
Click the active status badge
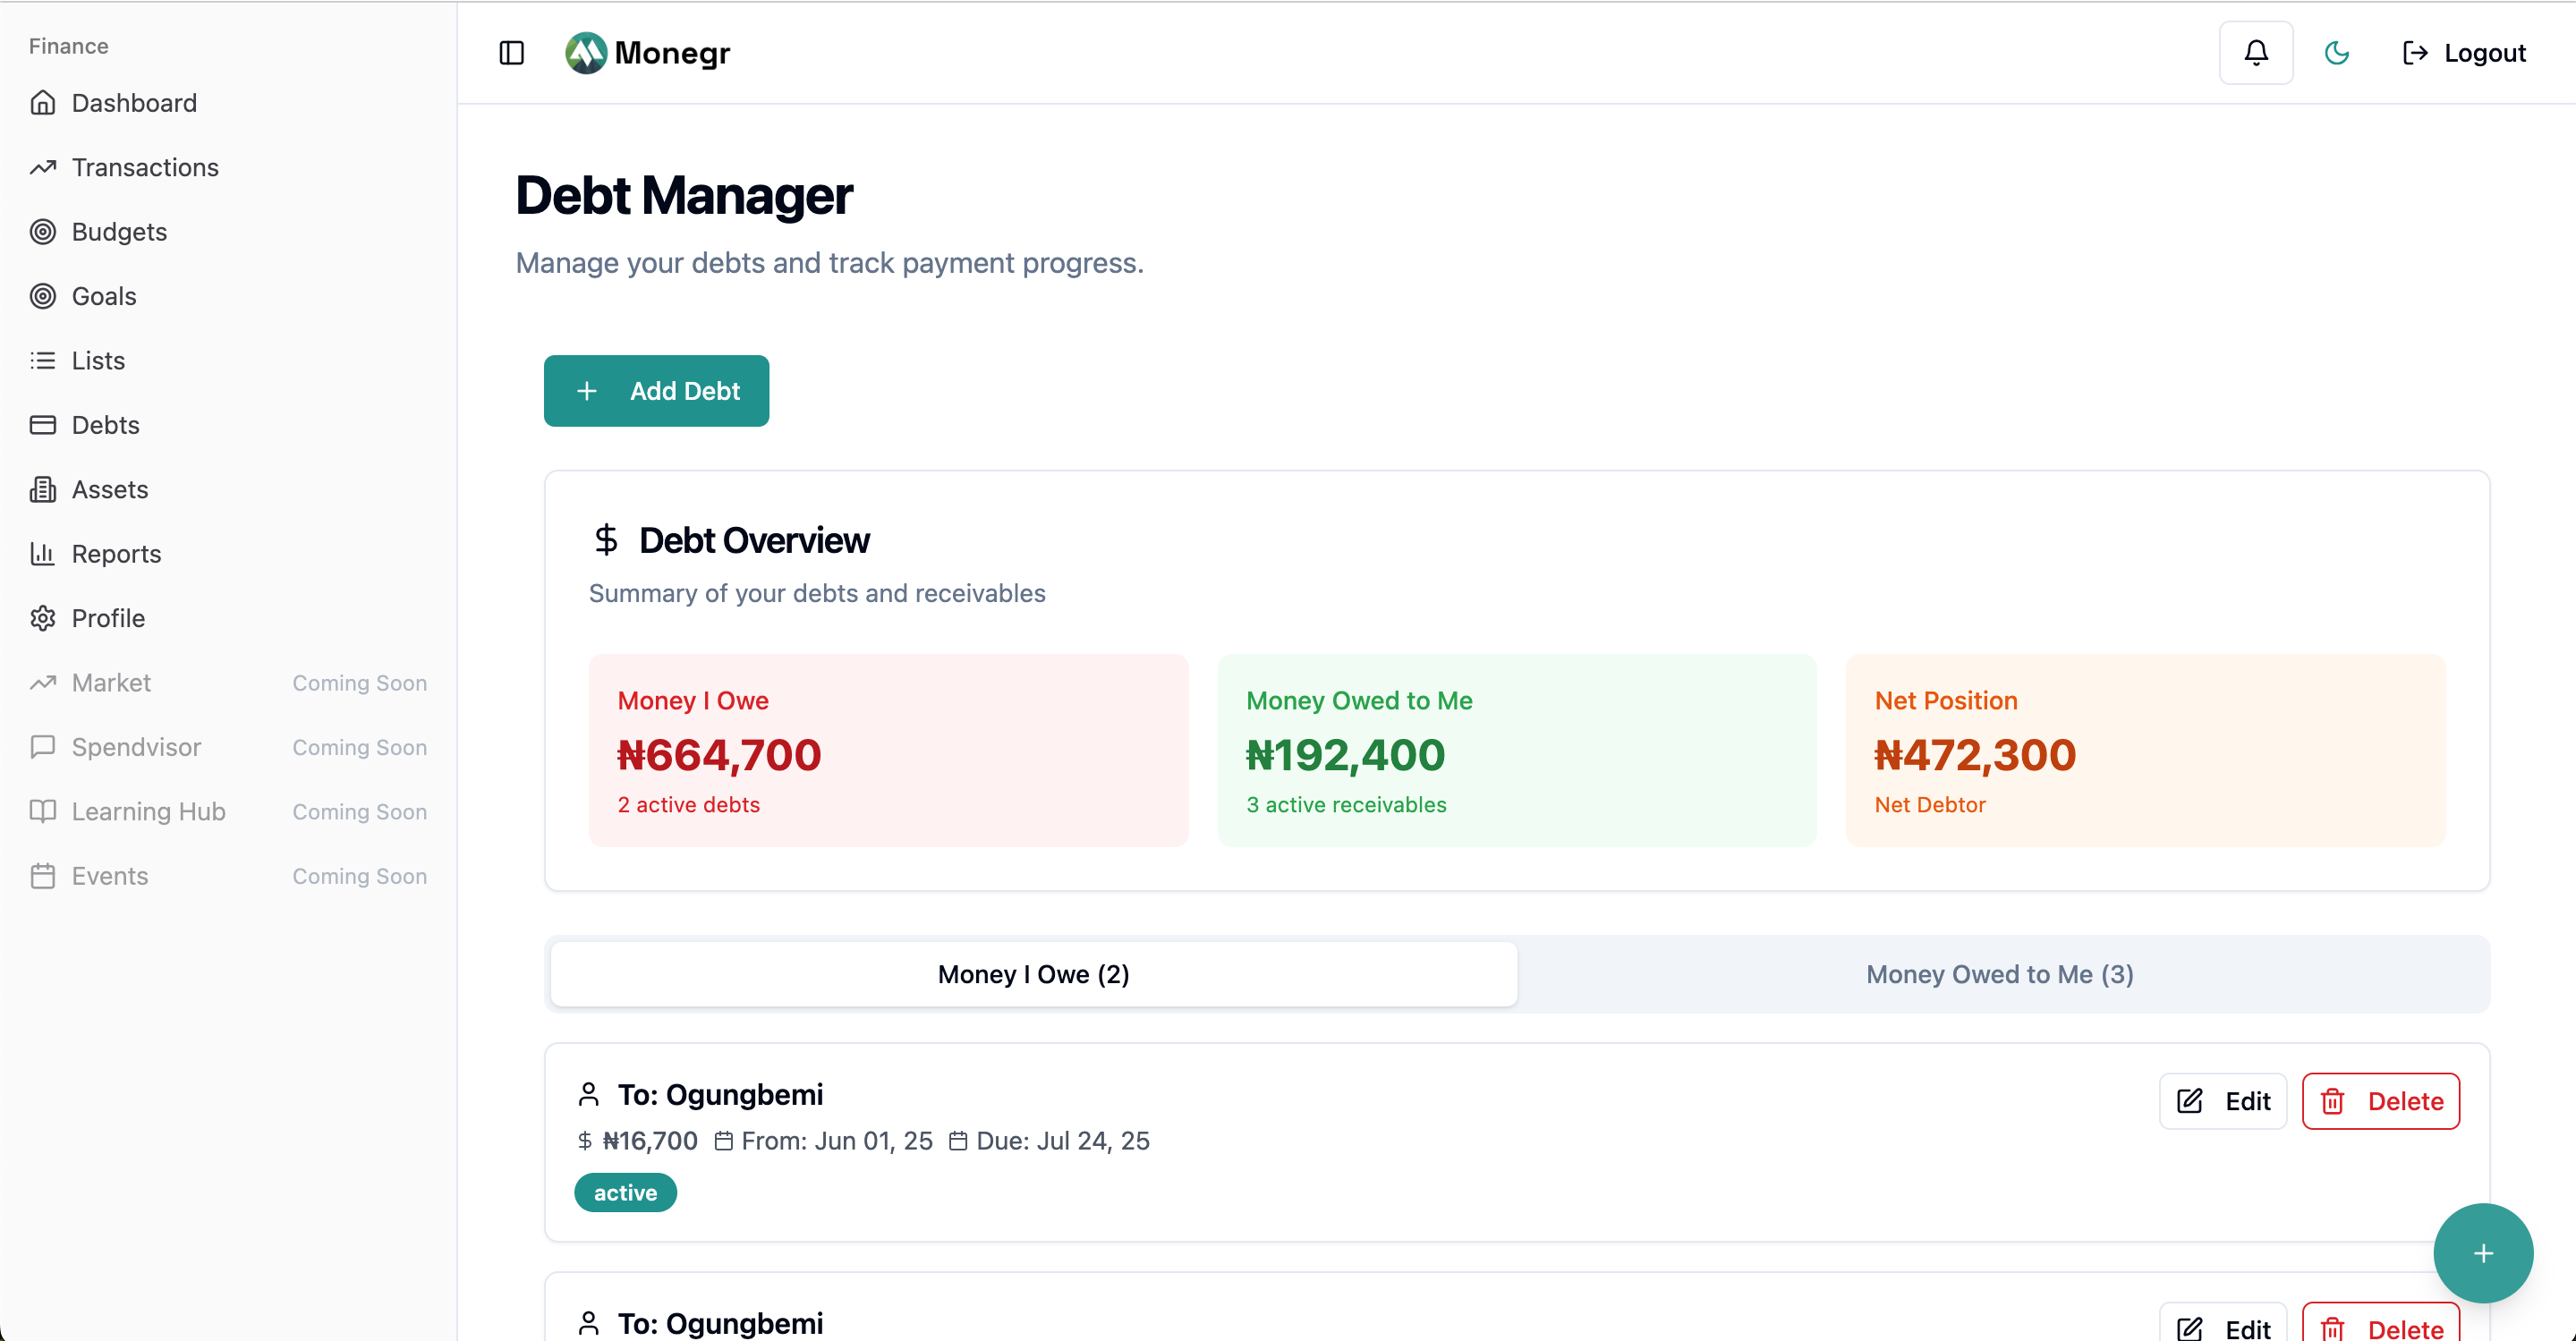point(626,1193)
